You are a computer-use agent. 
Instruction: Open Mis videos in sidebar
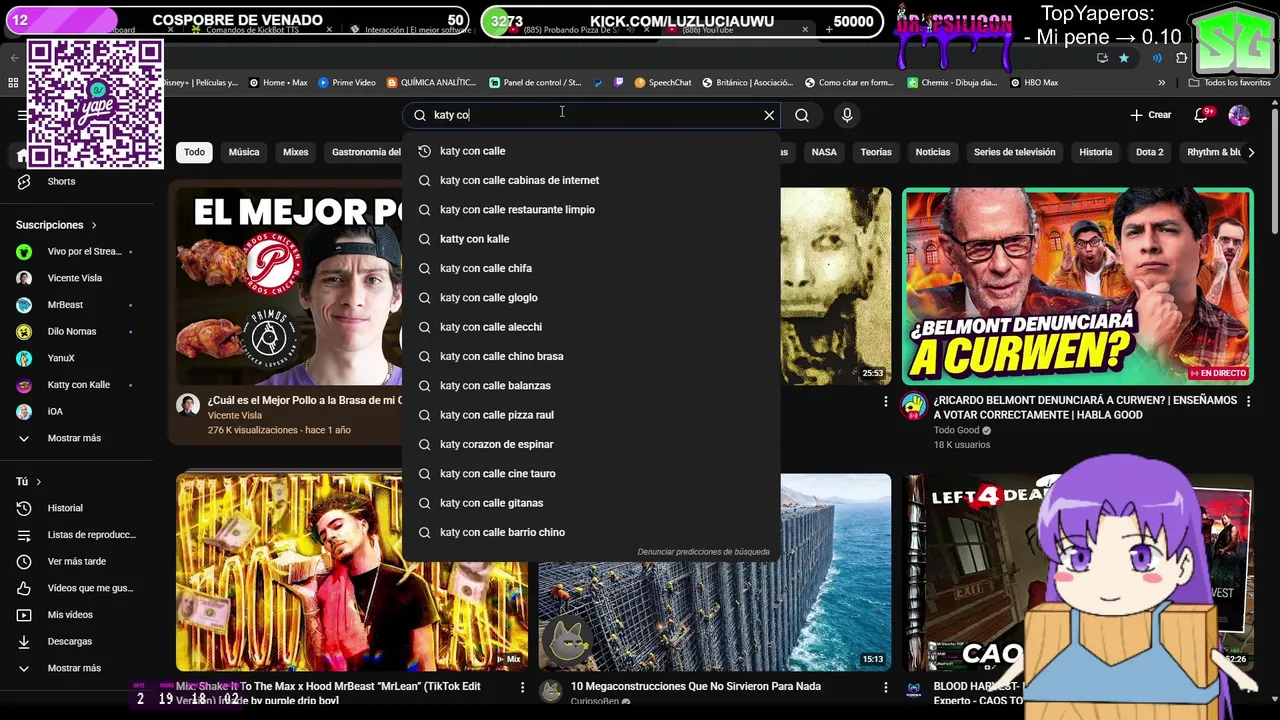coord(76,615)
